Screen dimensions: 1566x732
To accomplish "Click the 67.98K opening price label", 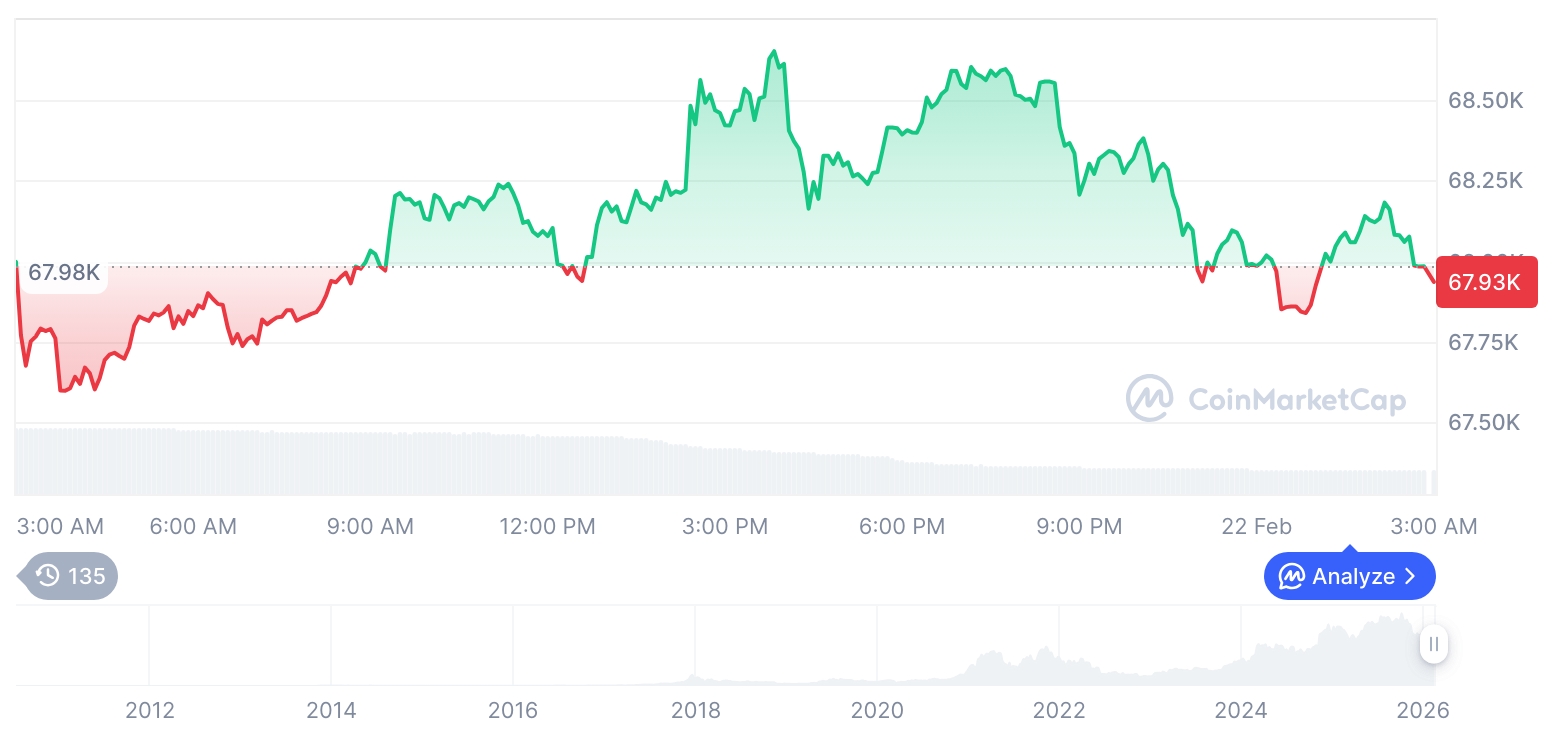I will (63, 273).
